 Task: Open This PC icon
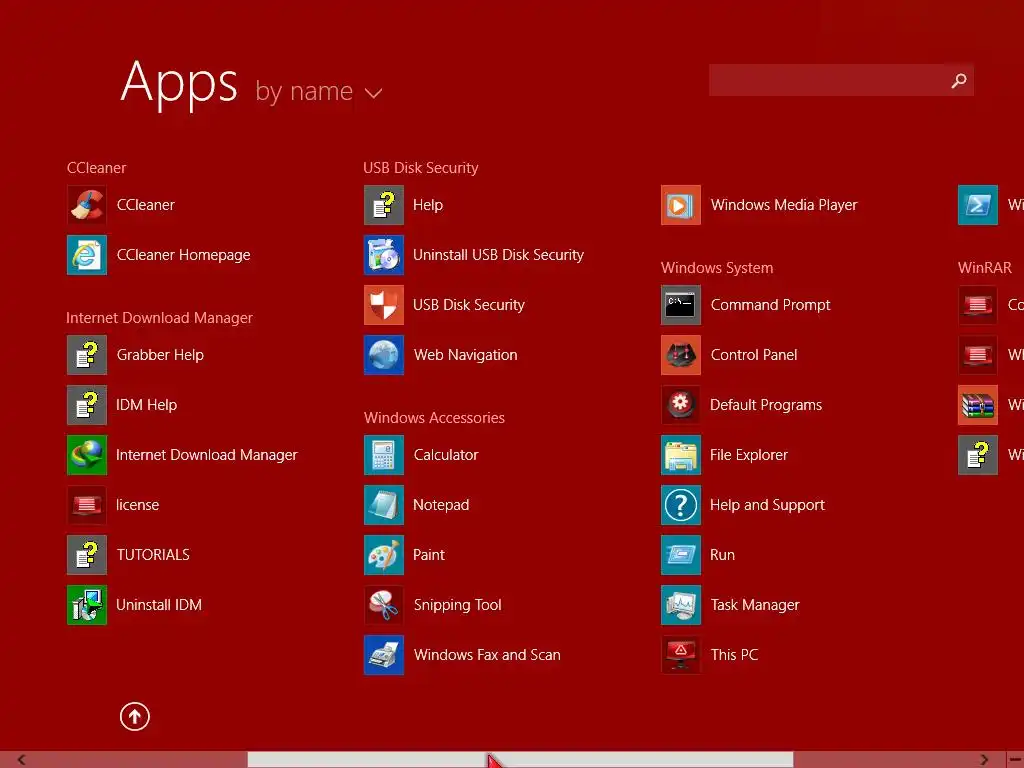pyautogui.click(x=681, y=655)
